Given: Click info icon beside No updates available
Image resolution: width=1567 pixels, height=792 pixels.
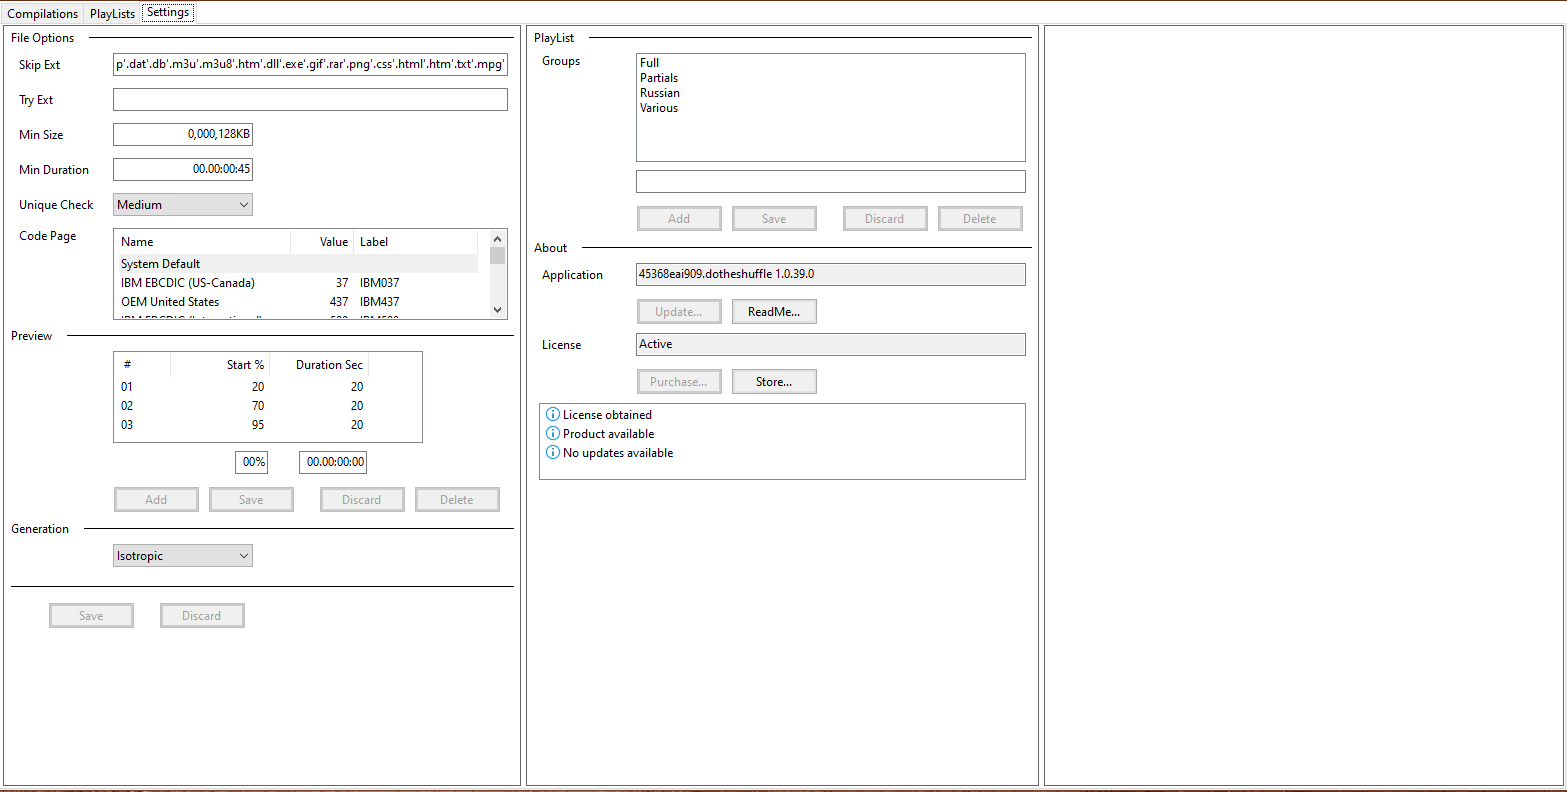Looking at the screenshot, I should point(552,453).
